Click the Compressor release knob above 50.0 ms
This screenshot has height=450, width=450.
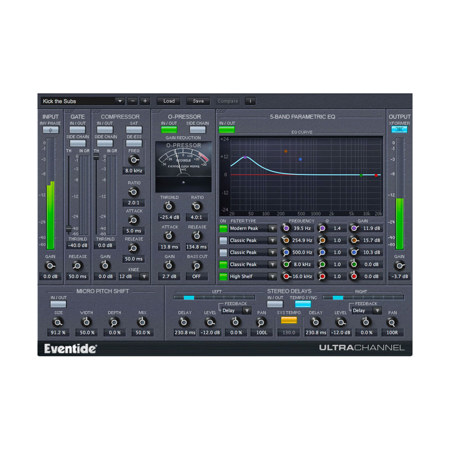pos(134,248)
